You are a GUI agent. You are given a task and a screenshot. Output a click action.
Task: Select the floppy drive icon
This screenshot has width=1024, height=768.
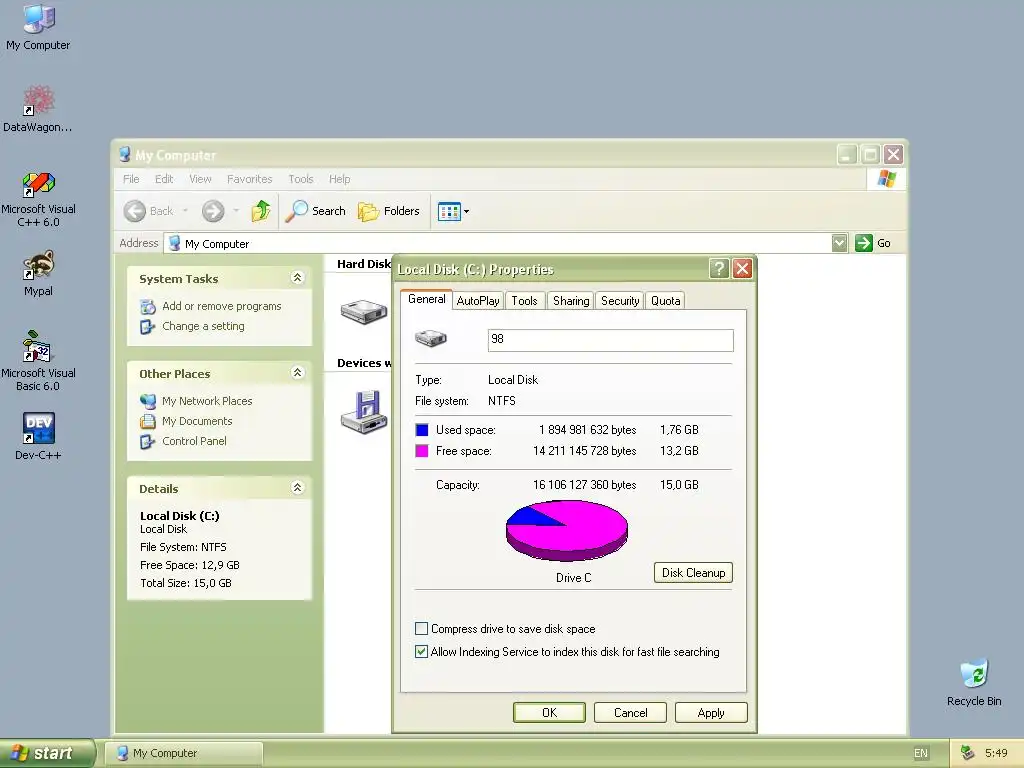(364, 412)
